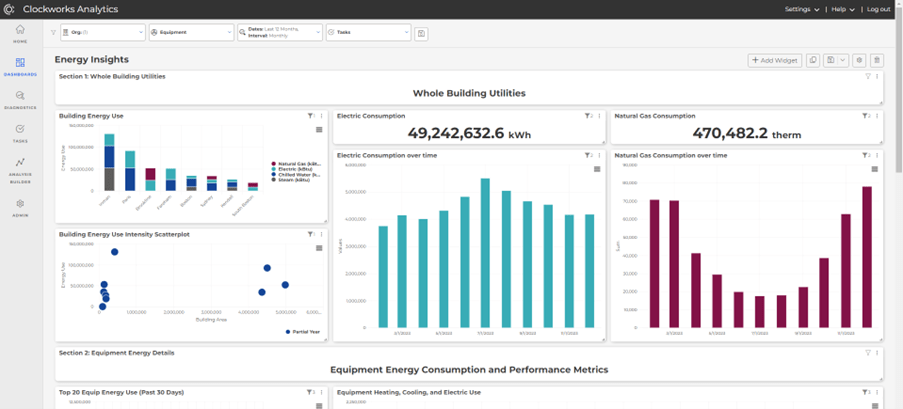Launch the Analysis Builder tool
This screenshot has width=903, height=409.
tap(20, 167)
